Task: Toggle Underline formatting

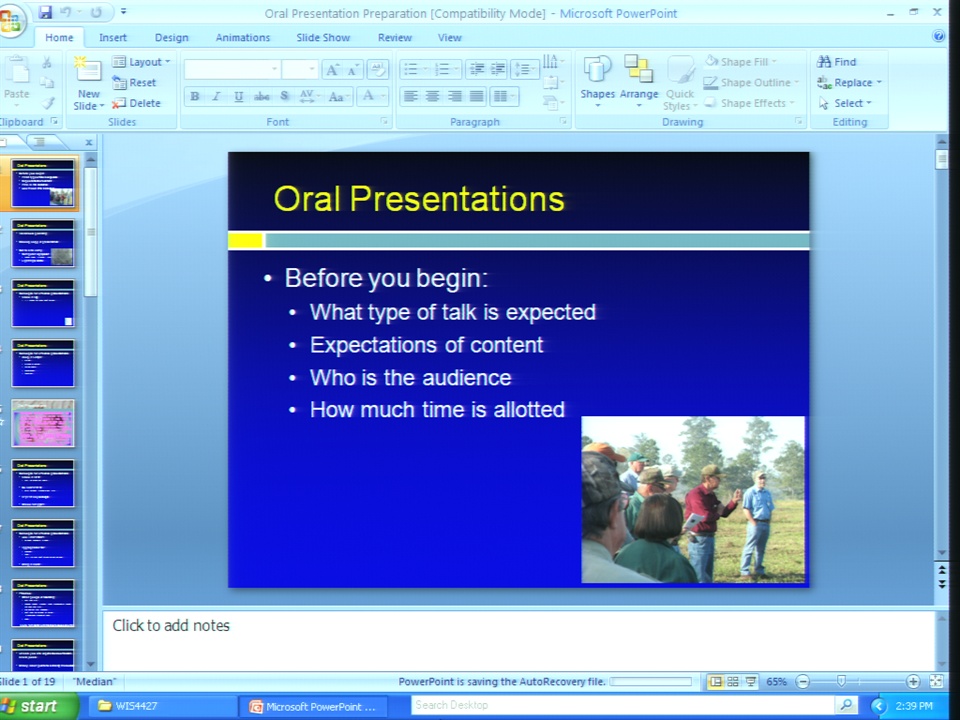Action: pos(239,96)
